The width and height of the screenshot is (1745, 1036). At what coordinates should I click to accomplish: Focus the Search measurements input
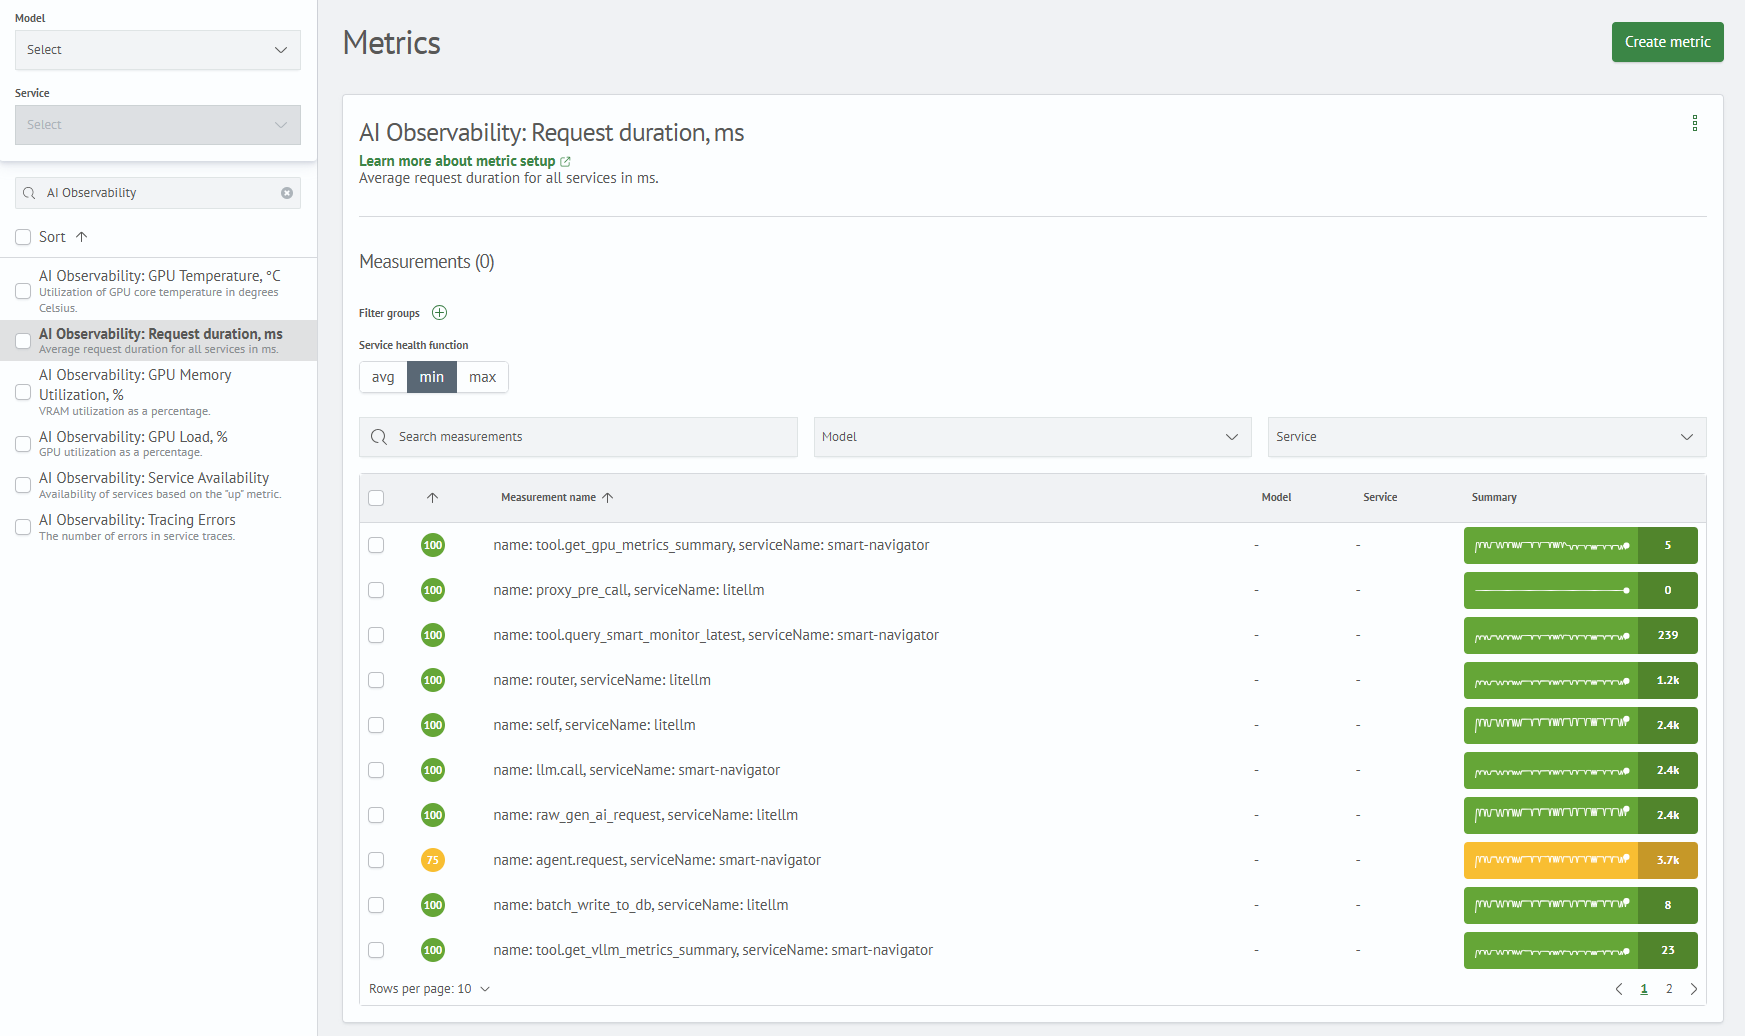click(578, 437)
